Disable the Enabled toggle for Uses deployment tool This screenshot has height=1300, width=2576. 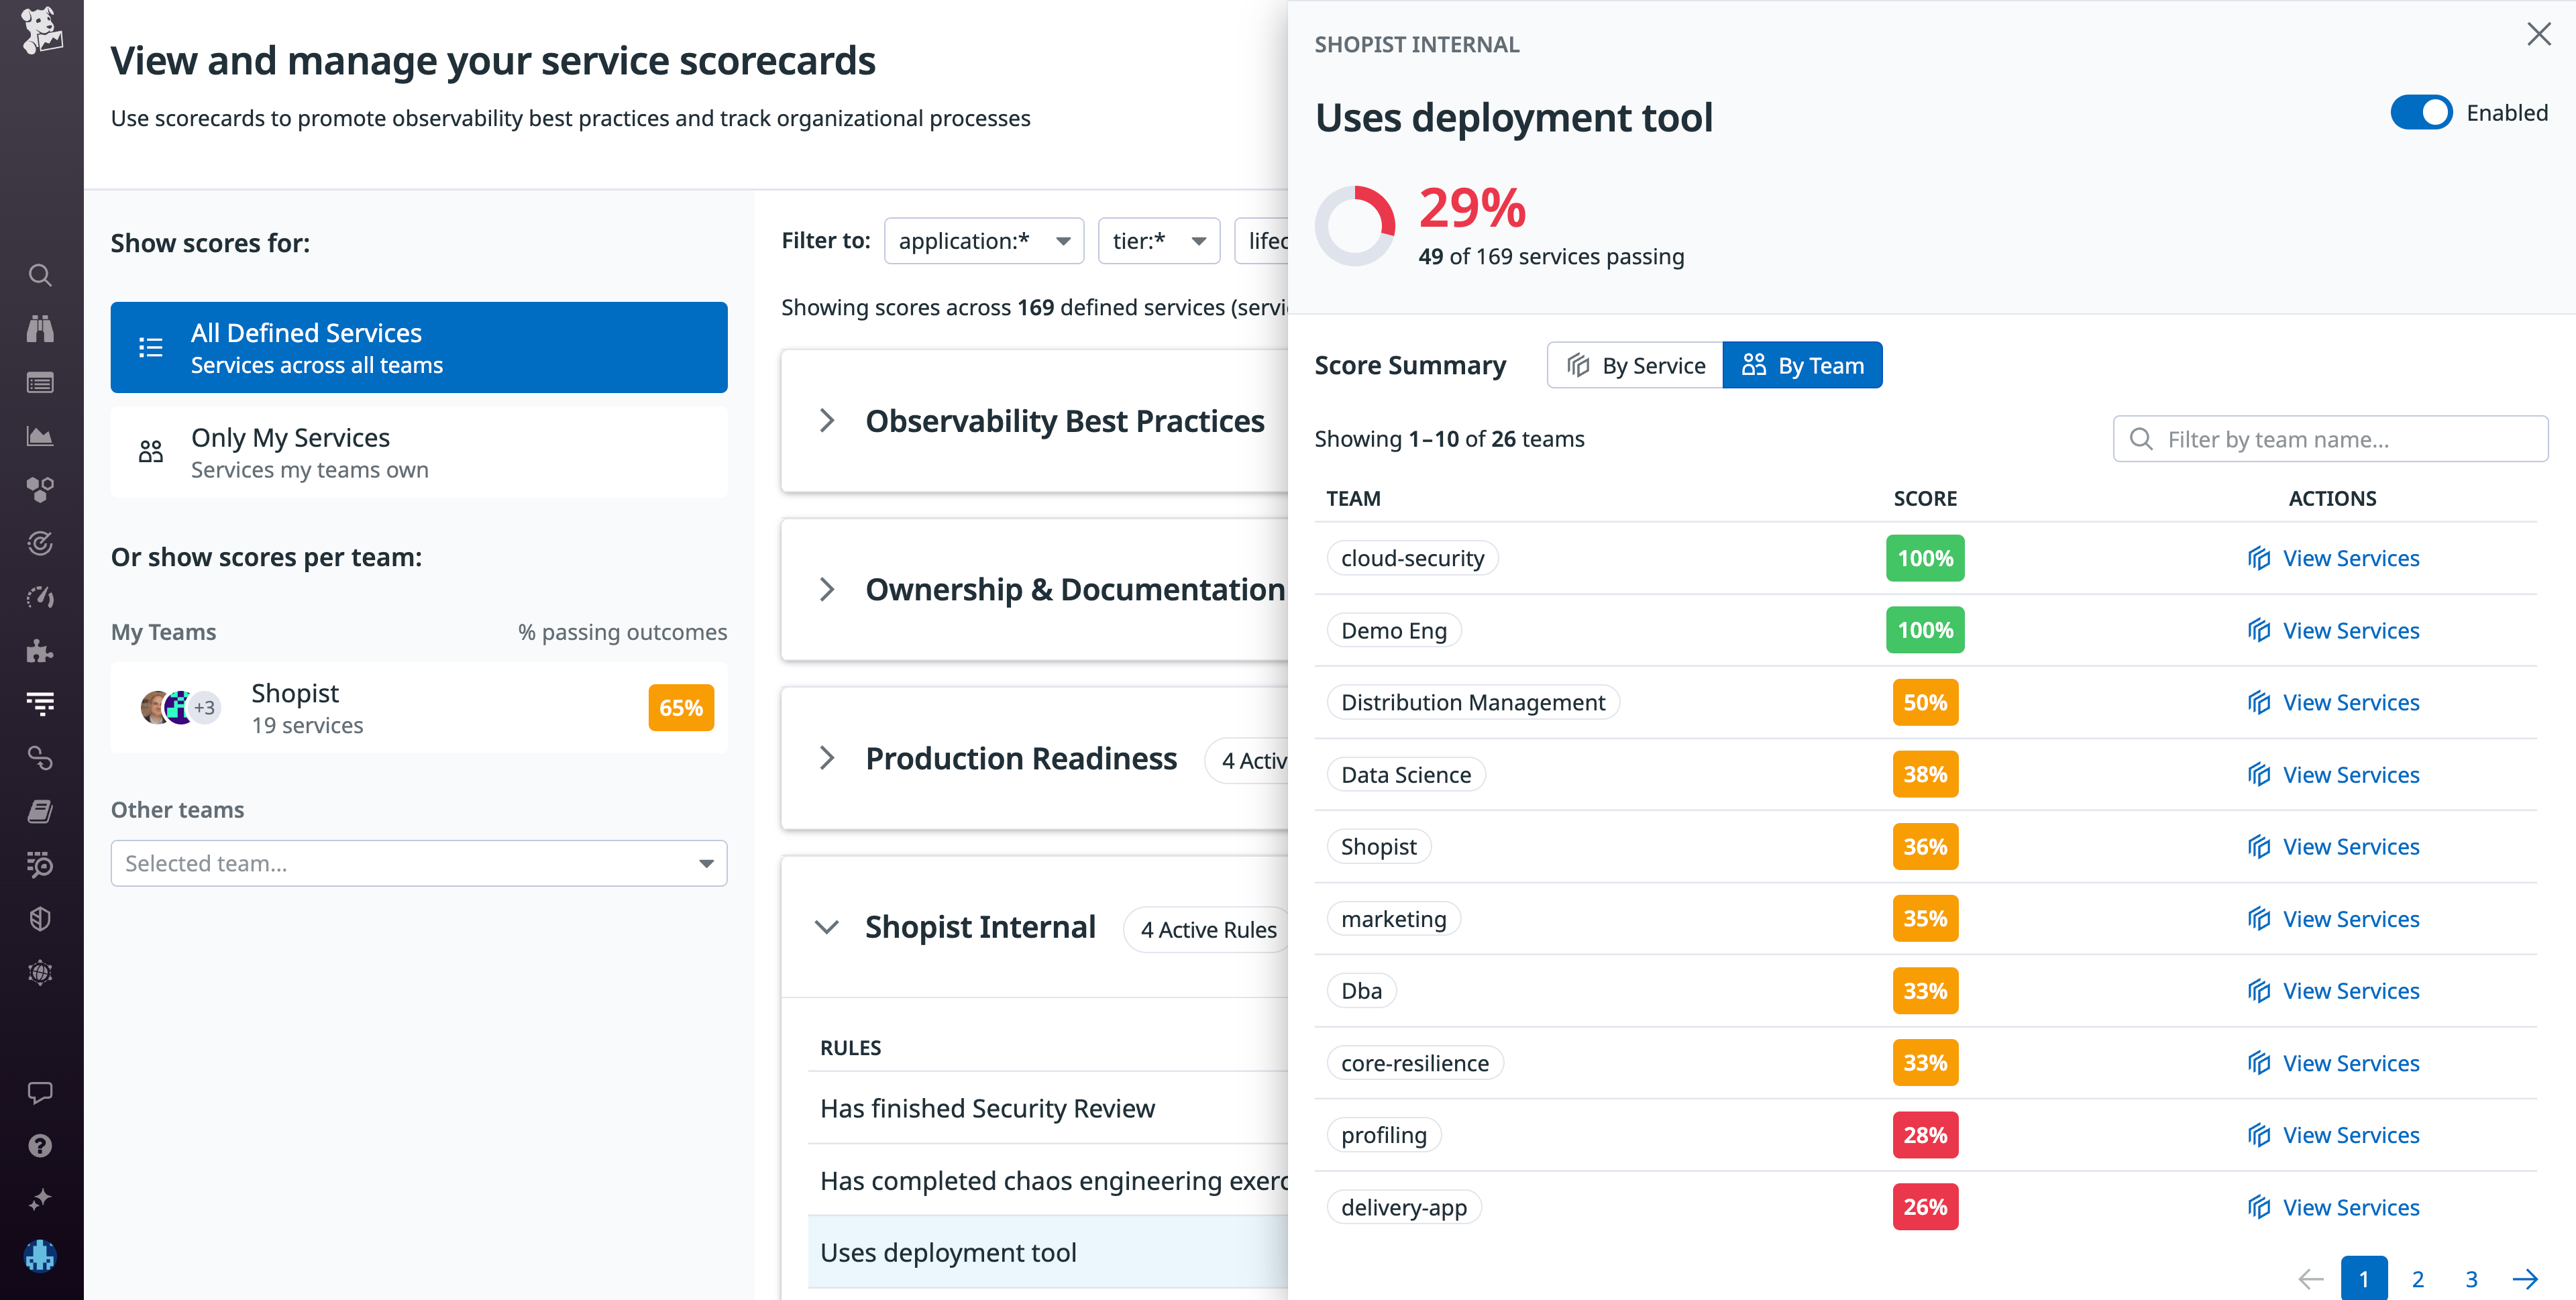(2421, 112)
